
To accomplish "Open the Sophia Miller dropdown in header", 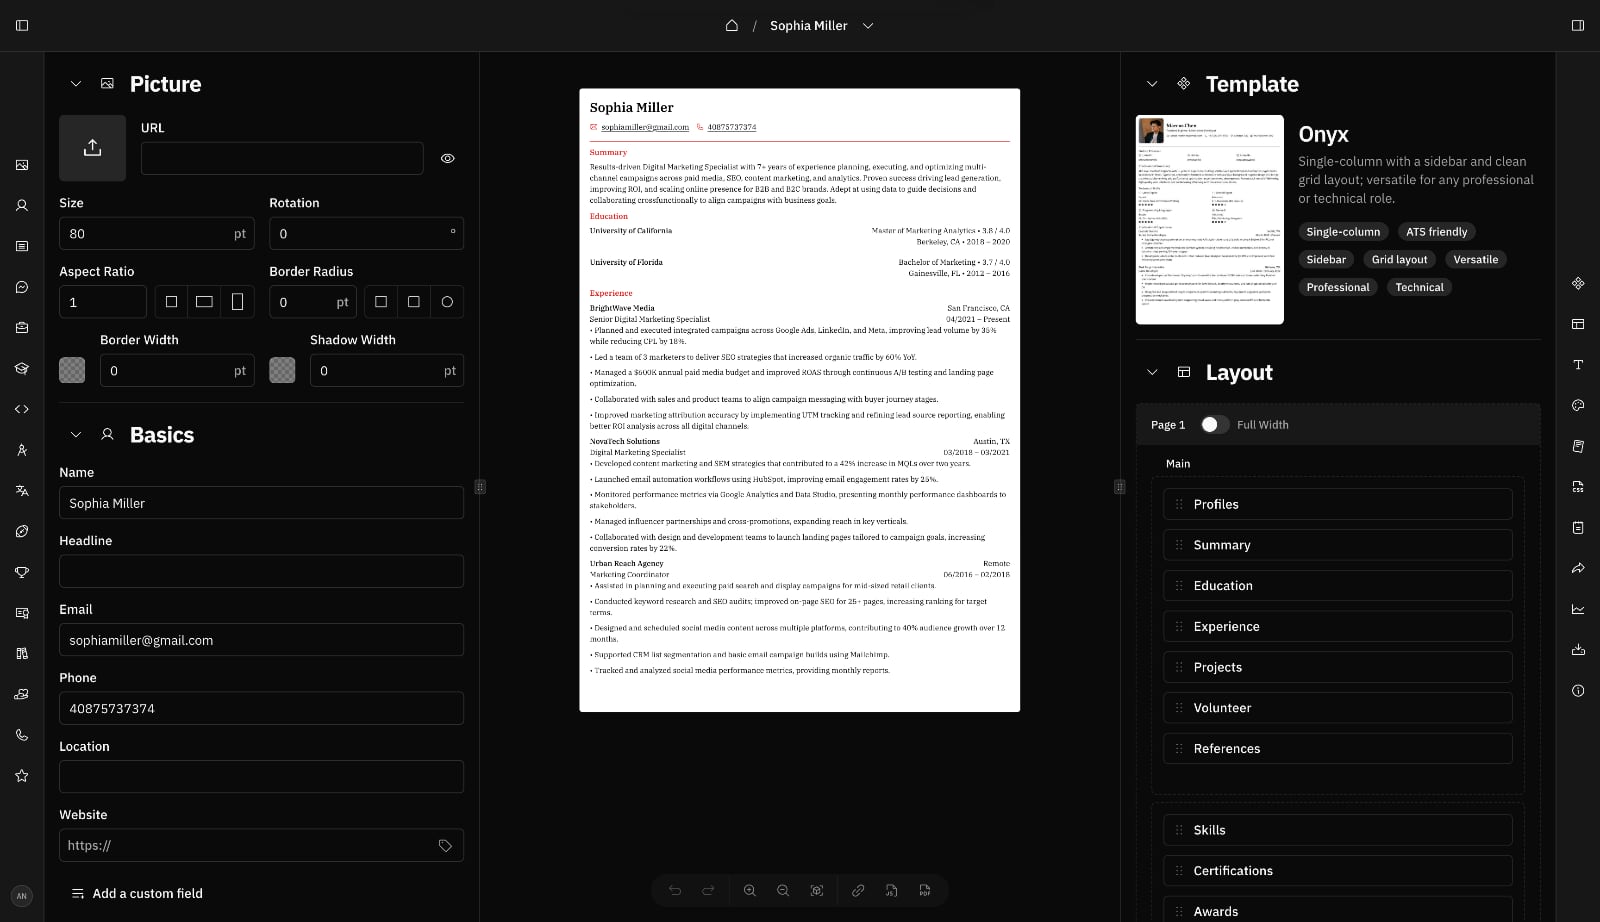I will tap(868, 26).
